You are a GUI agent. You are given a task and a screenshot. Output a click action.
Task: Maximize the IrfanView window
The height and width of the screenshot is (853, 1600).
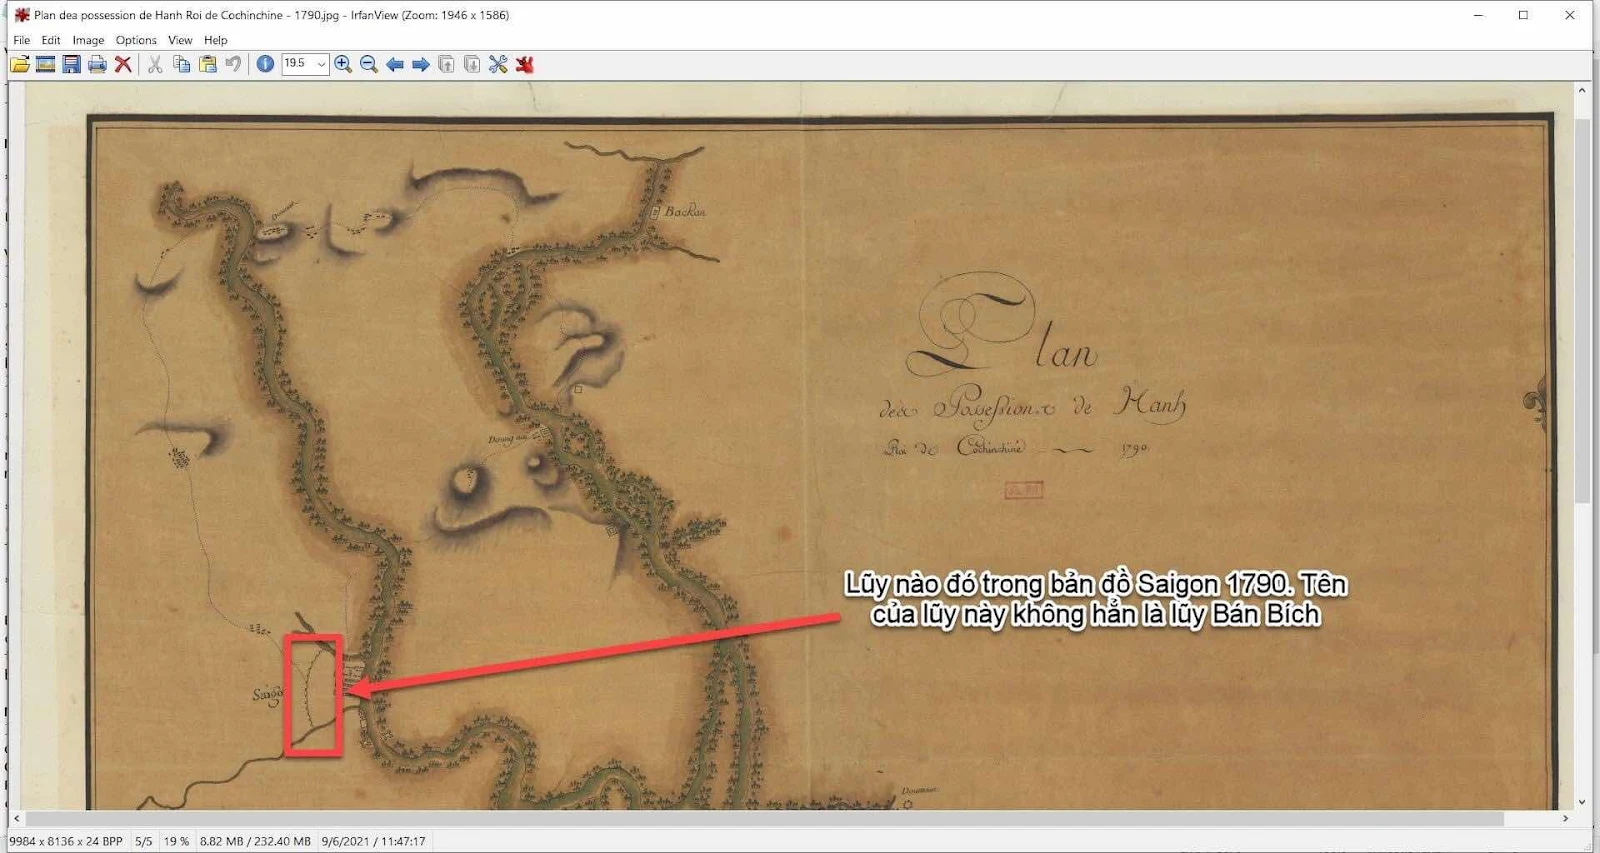(x=1523, y=15)
